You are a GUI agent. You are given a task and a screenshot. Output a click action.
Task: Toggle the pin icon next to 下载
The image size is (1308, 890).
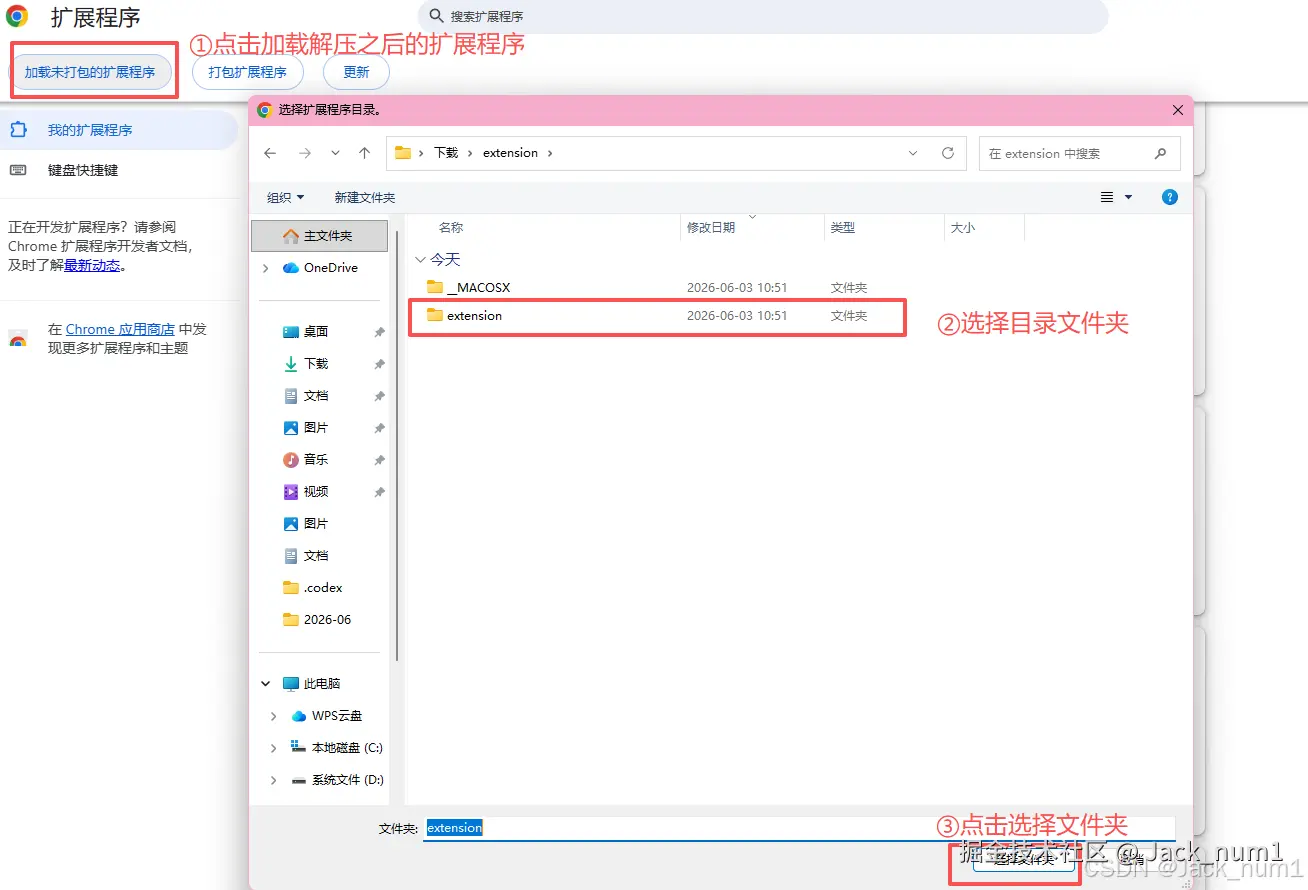click(379, 364)
